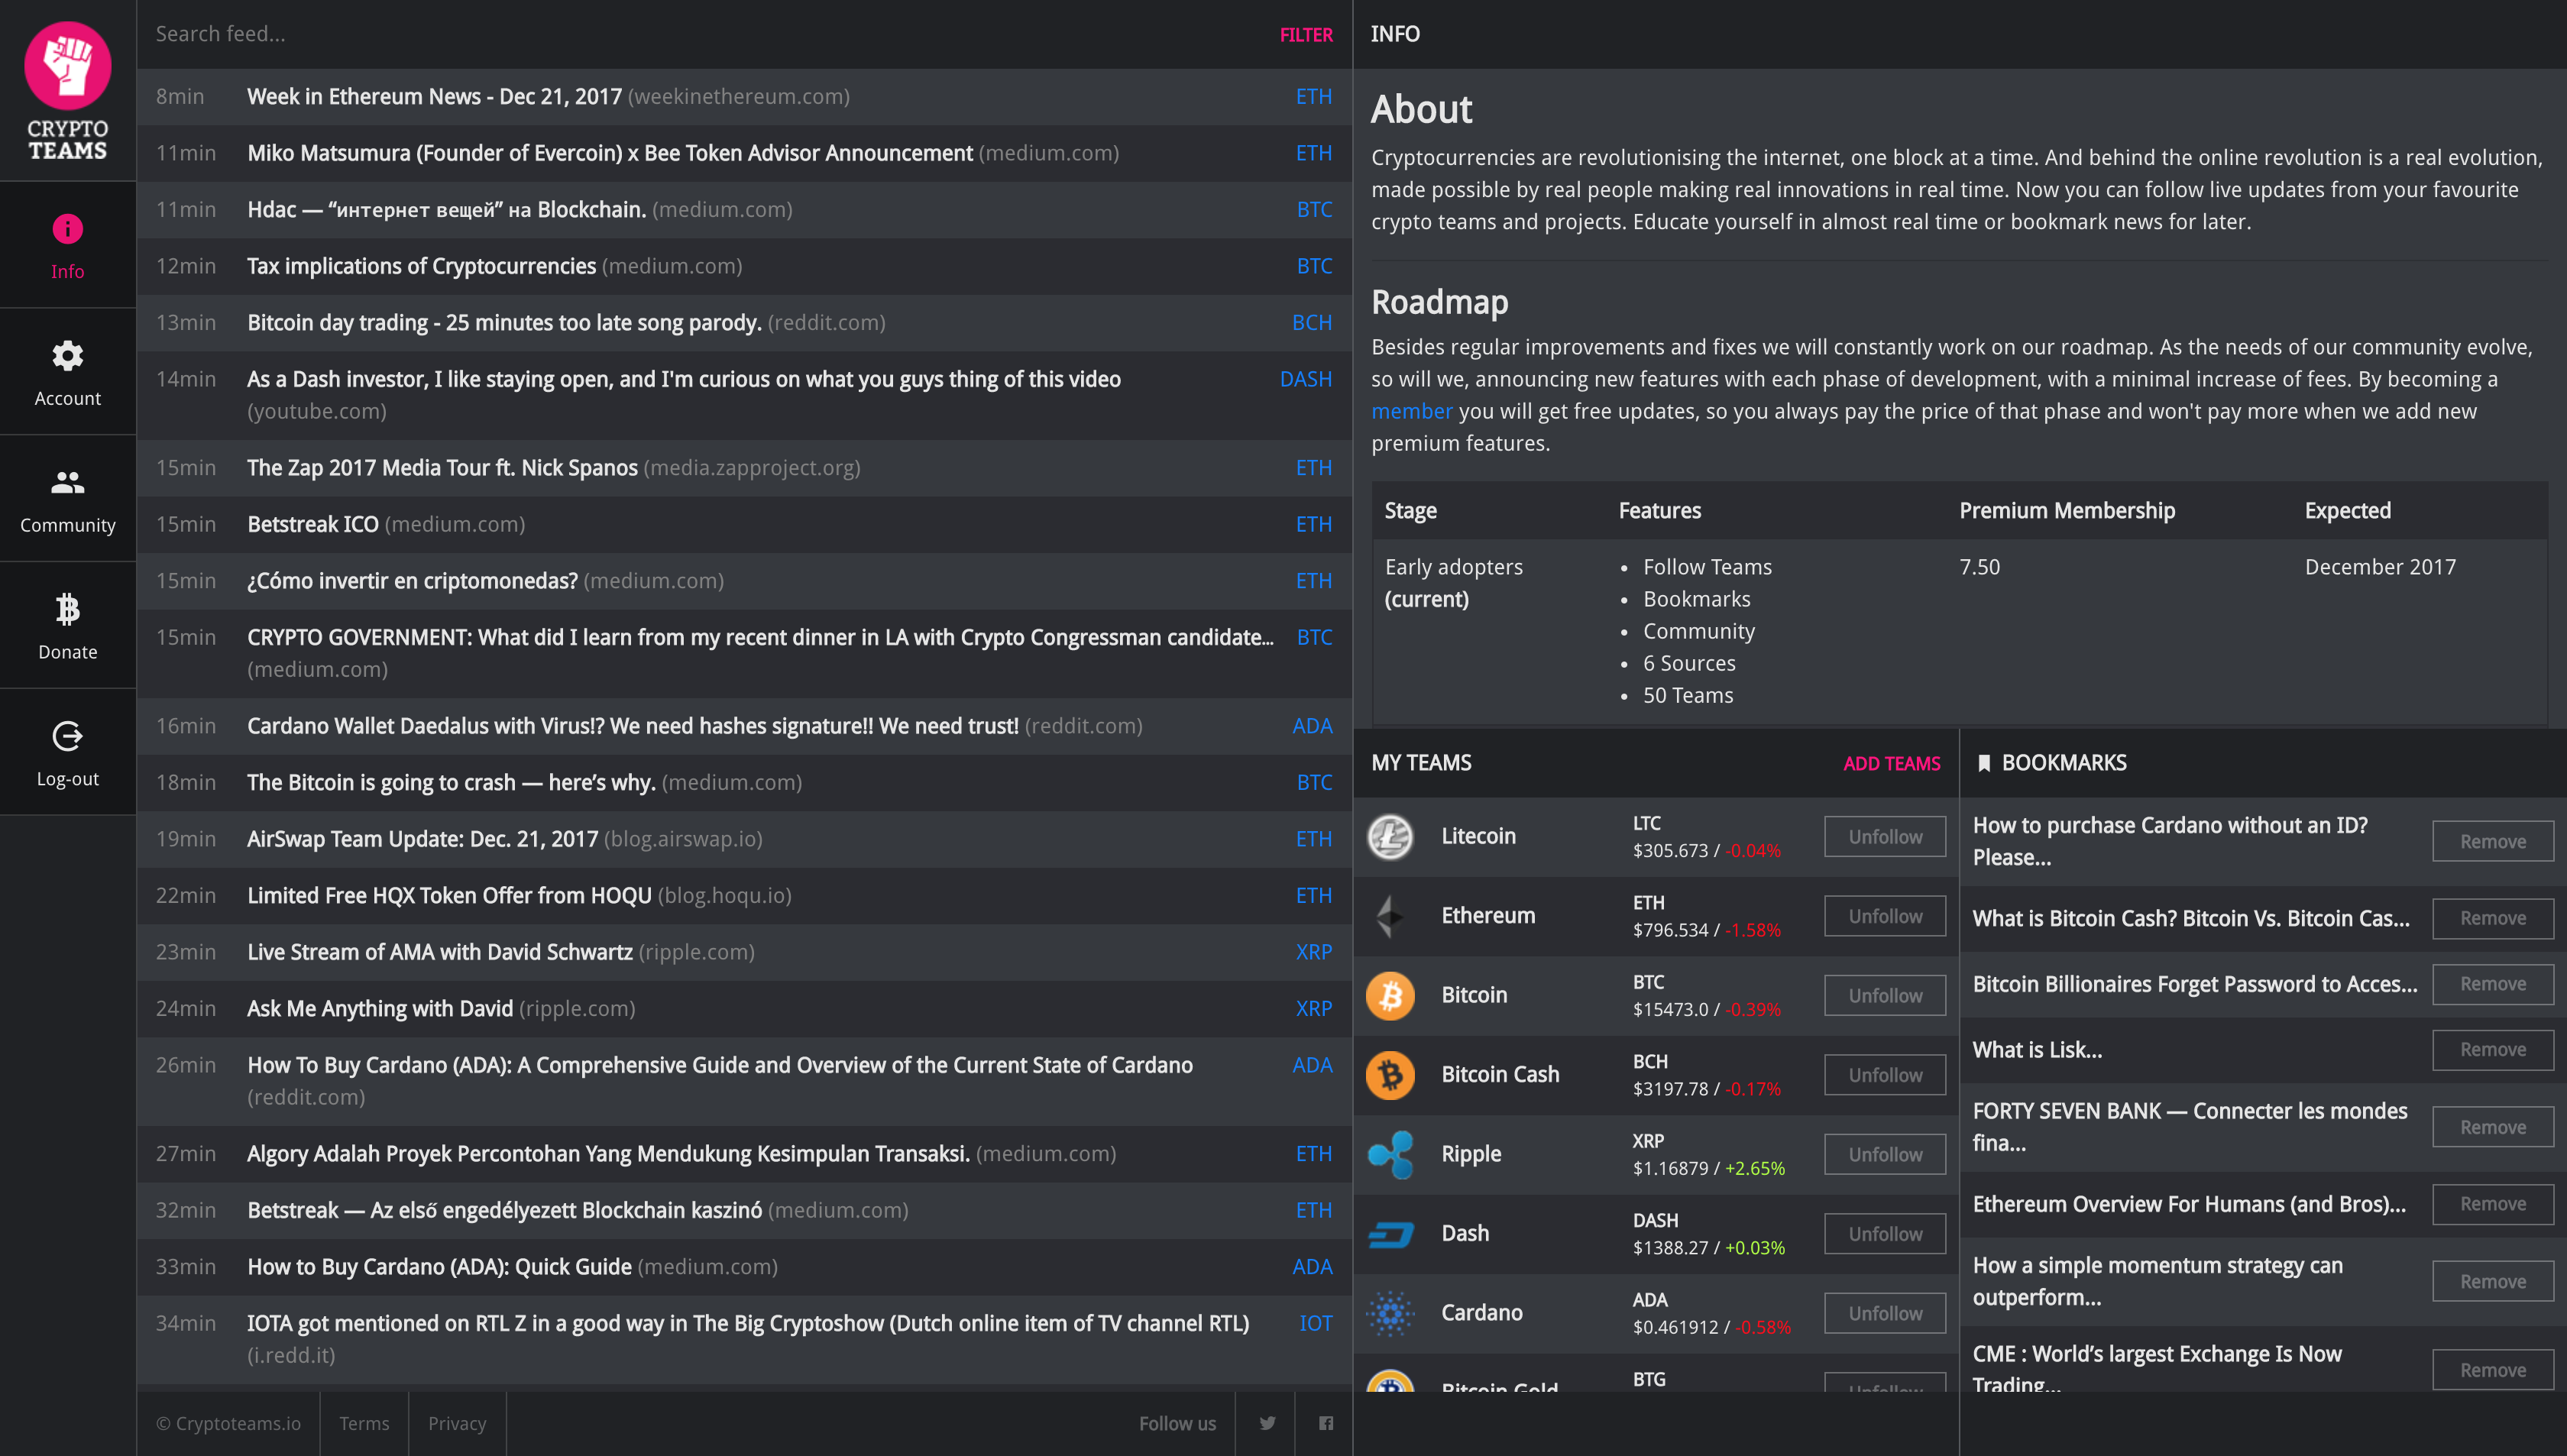Remove the 'What is Lisk' bookmark
This screenshot has height=1456, width=2567.
click(2492, 1050)
